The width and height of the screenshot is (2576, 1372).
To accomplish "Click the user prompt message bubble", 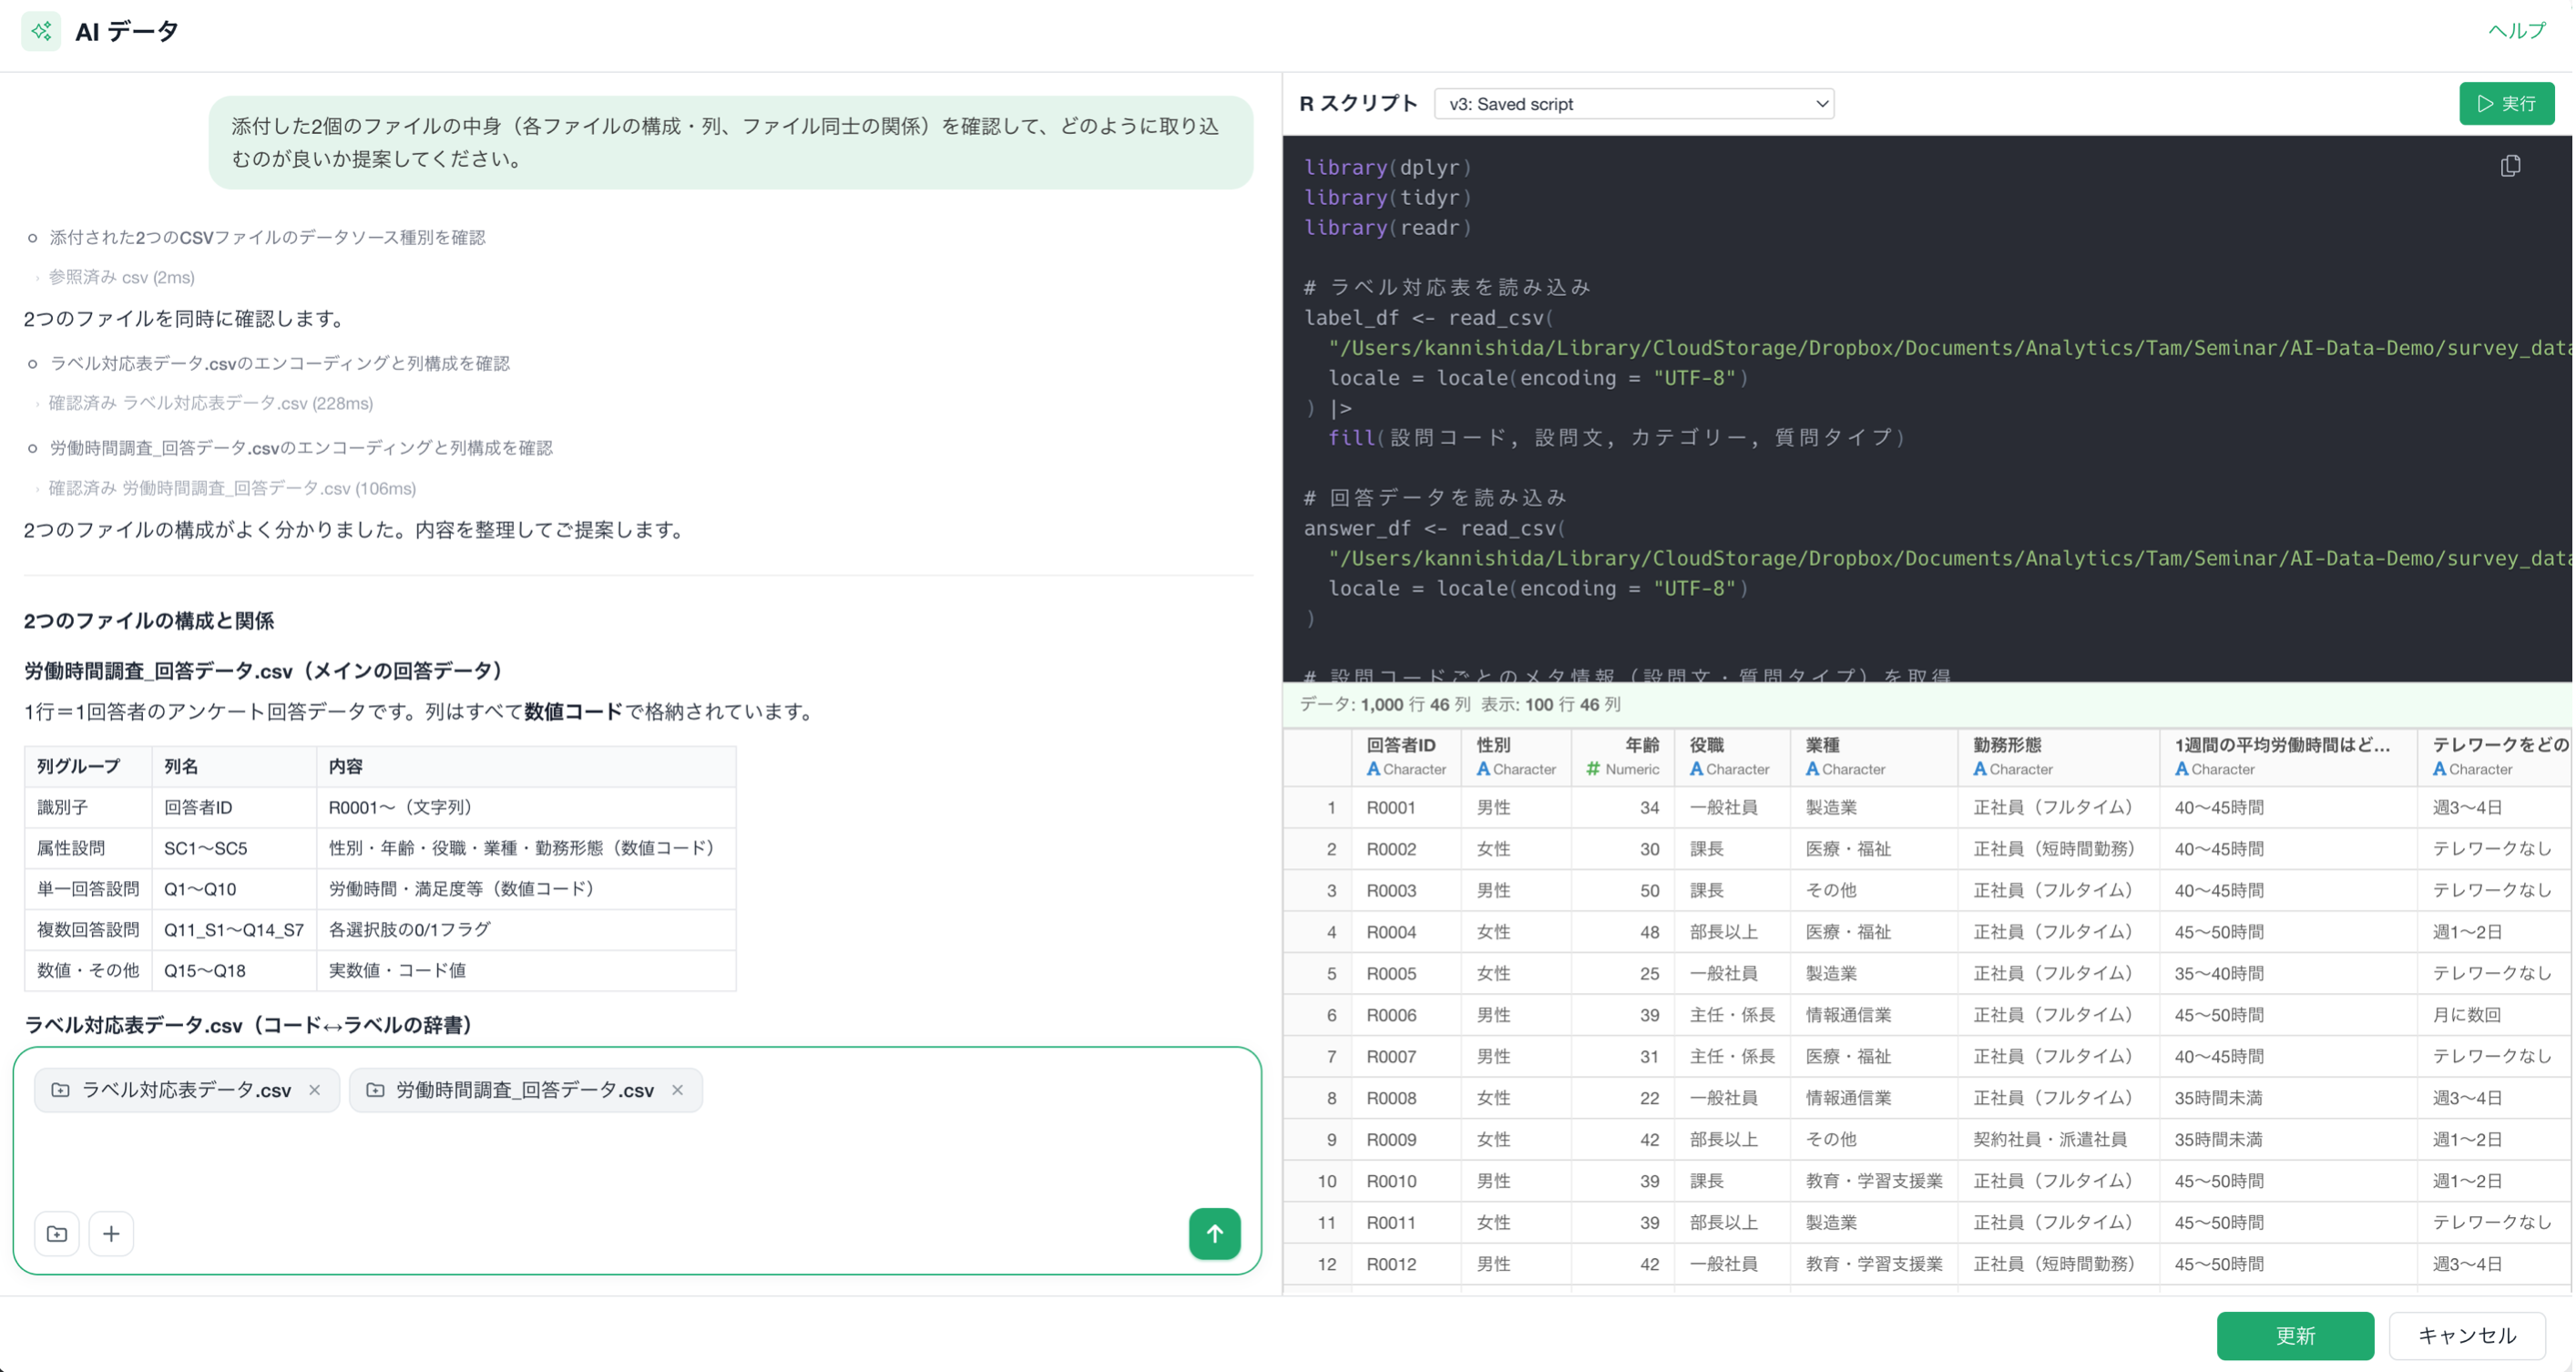I will point(730,142).
